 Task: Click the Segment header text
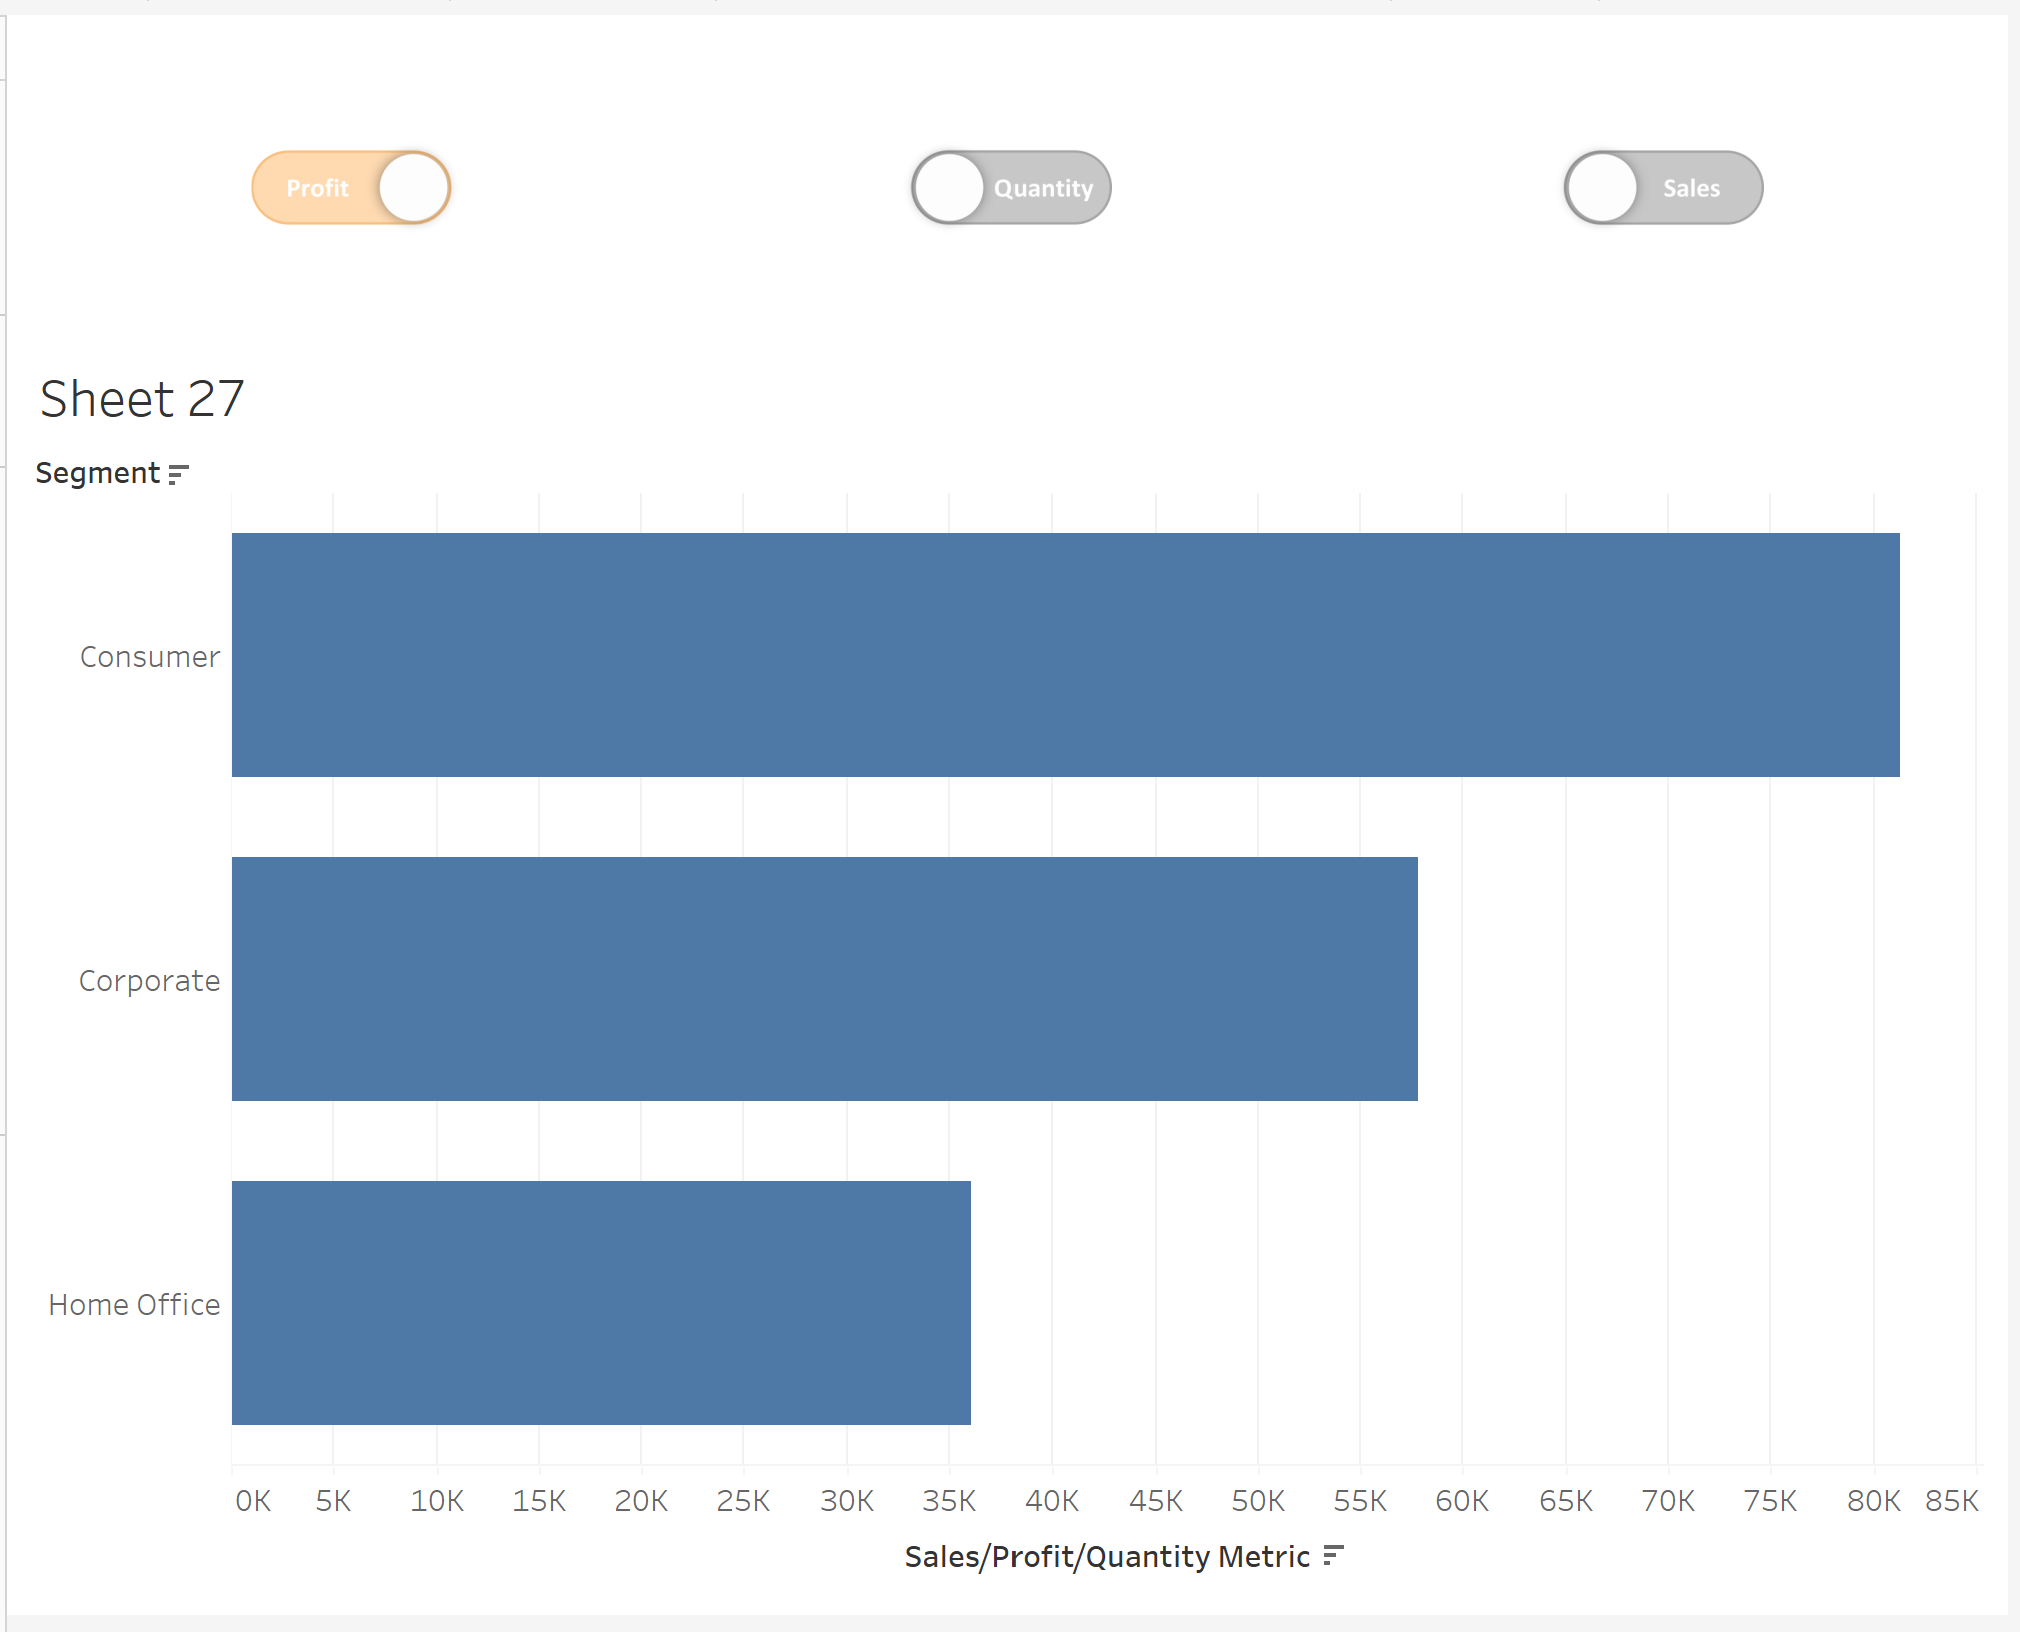[97, 473]
